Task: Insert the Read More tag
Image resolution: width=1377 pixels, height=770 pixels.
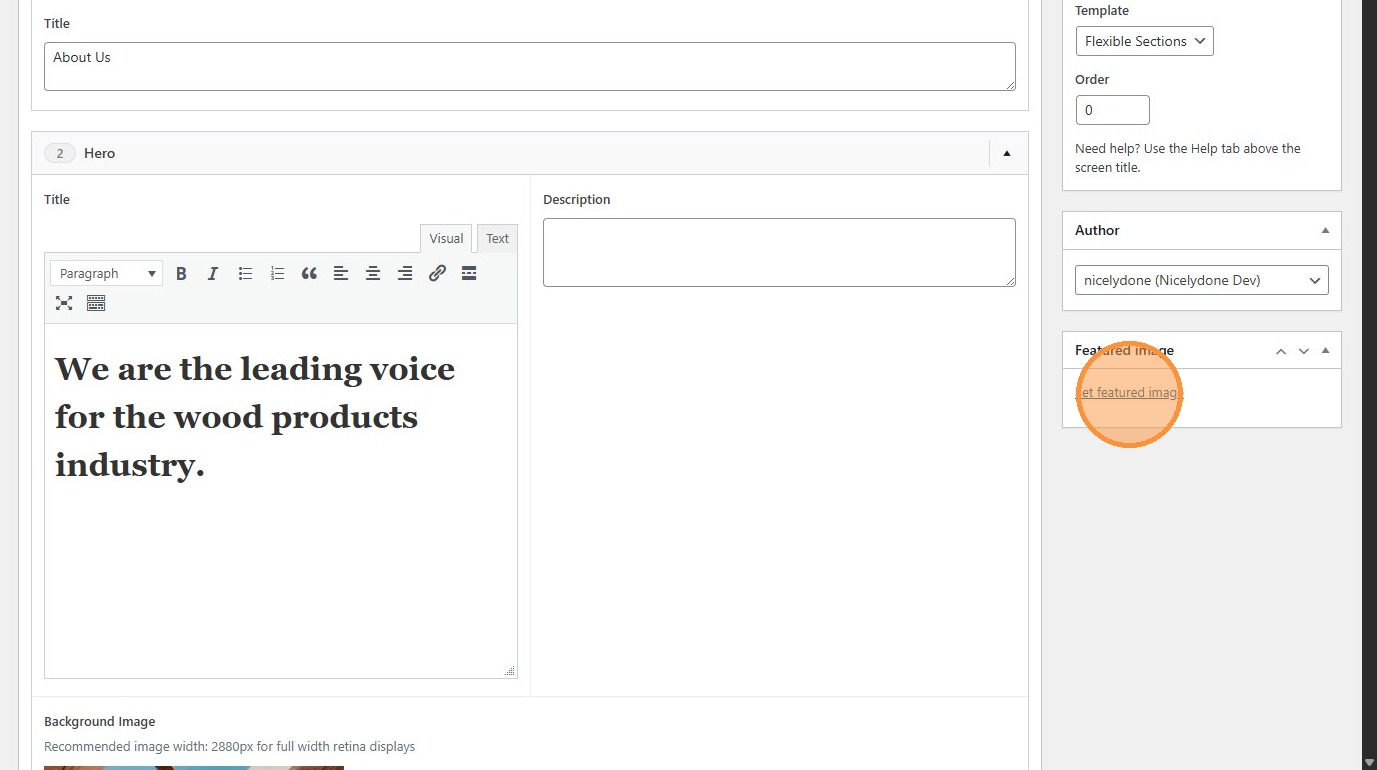Action: (x=469, y=273)
